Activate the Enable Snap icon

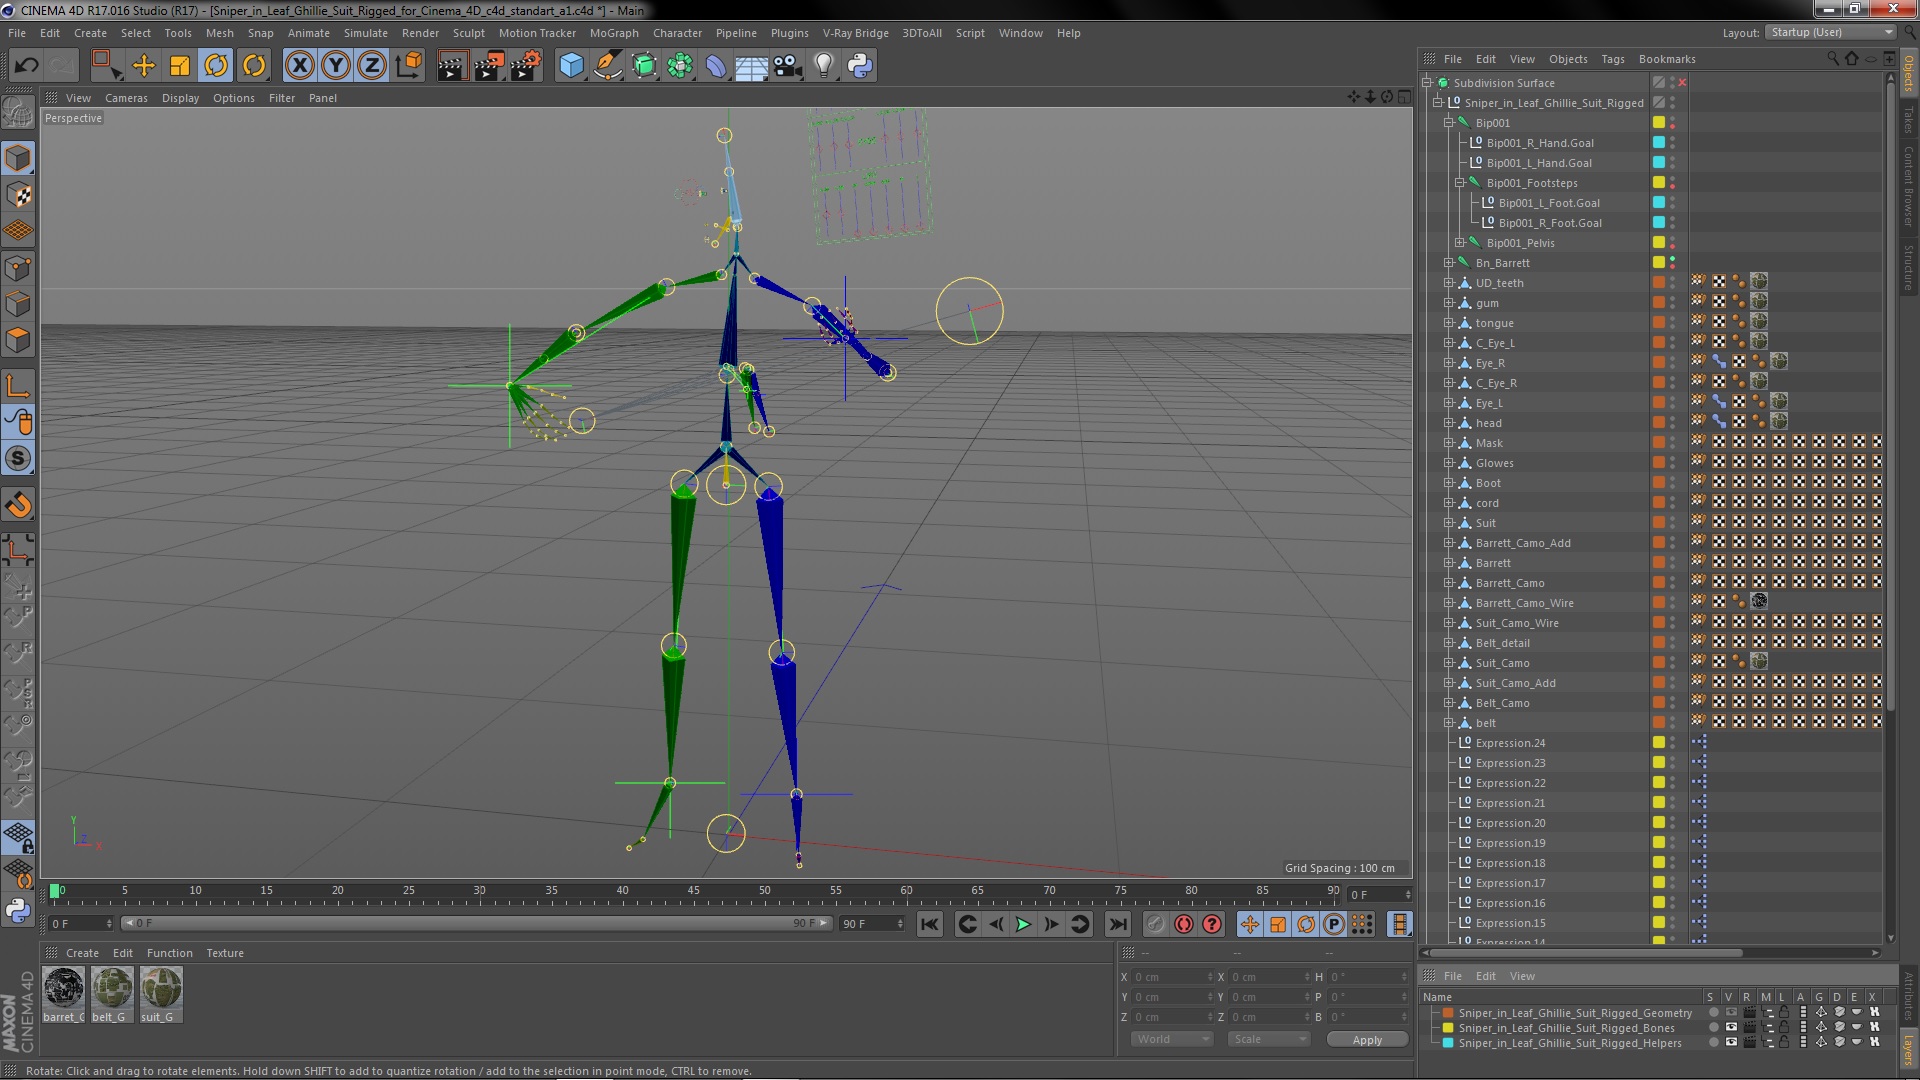pos(18,505)
